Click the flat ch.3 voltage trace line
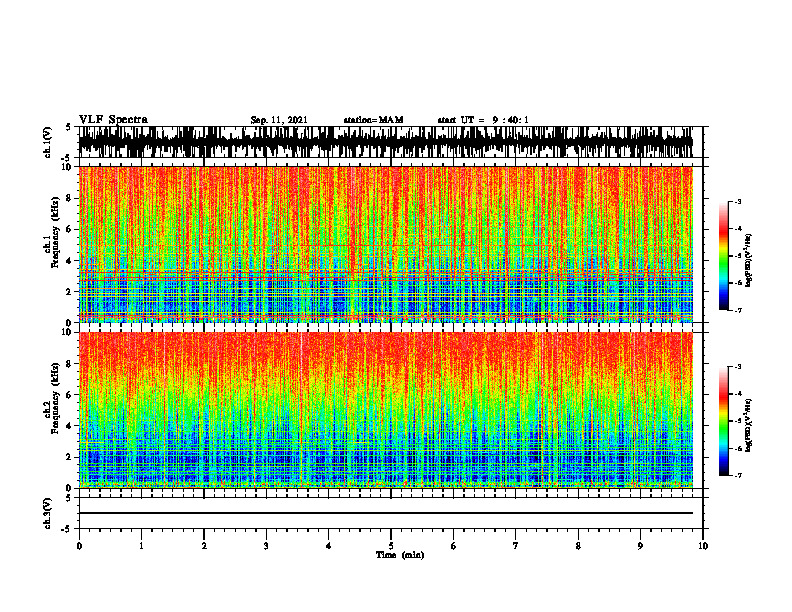792x612 pixels. pyautogui.click(x=386, y=513)
